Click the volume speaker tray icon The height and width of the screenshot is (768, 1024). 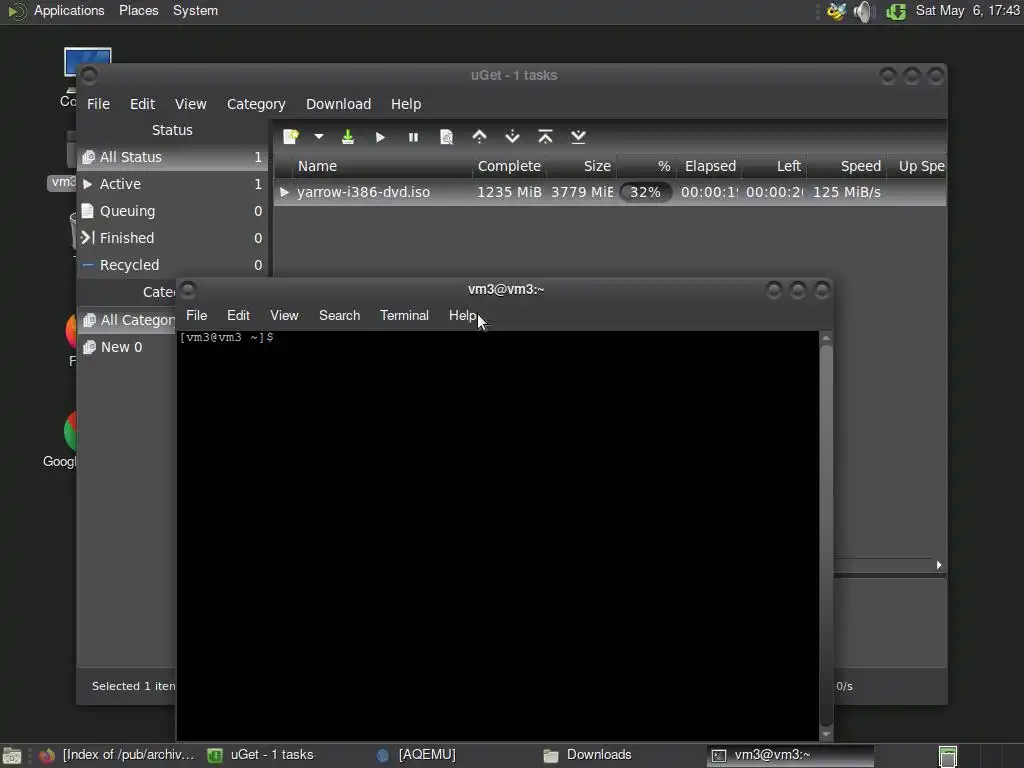click(863, 11)
